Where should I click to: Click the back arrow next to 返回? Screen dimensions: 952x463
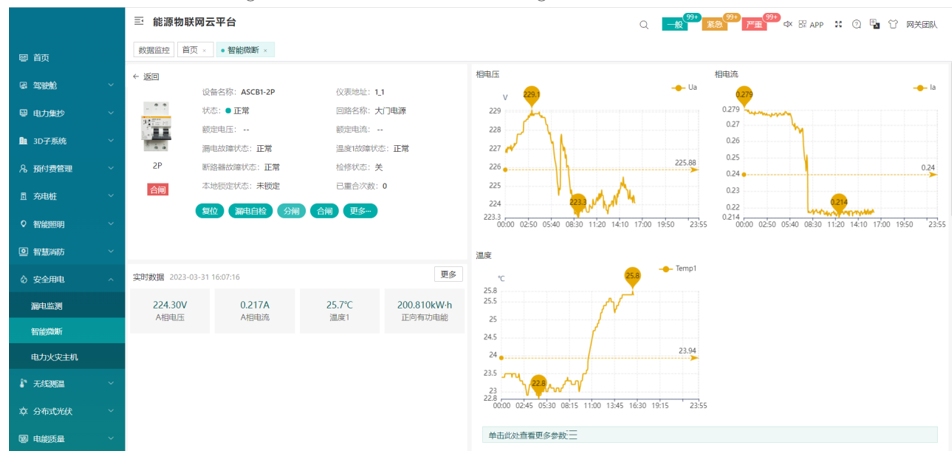[136, 77]
